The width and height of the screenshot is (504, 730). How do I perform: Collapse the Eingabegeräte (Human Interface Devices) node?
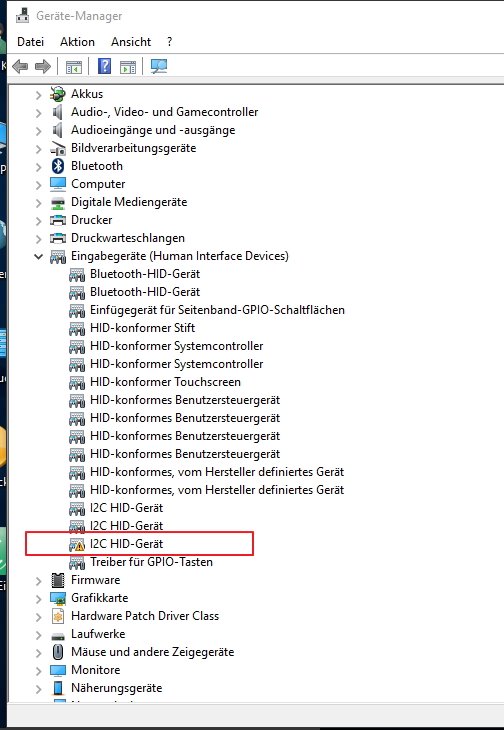pyautogui.click(x=39, y=256)
